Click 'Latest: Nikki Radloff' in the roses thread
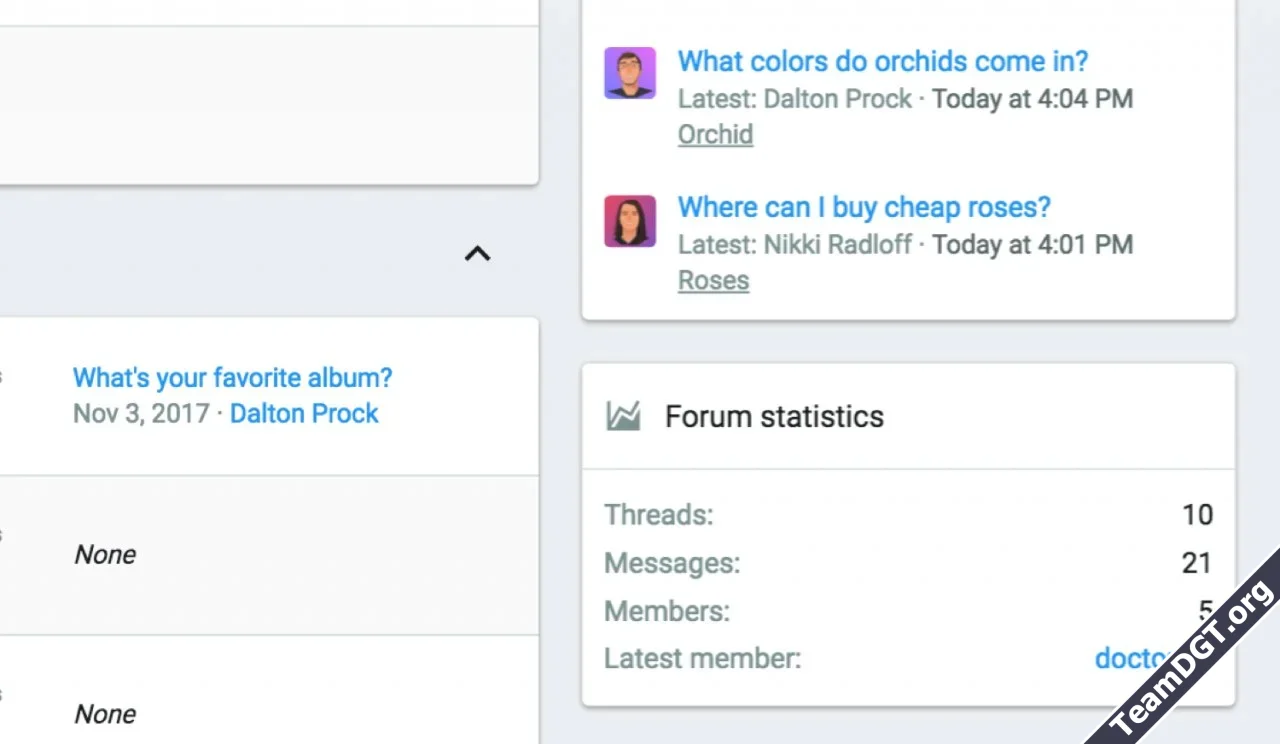Screen dimensions: 1280x744 click(795, 244)
